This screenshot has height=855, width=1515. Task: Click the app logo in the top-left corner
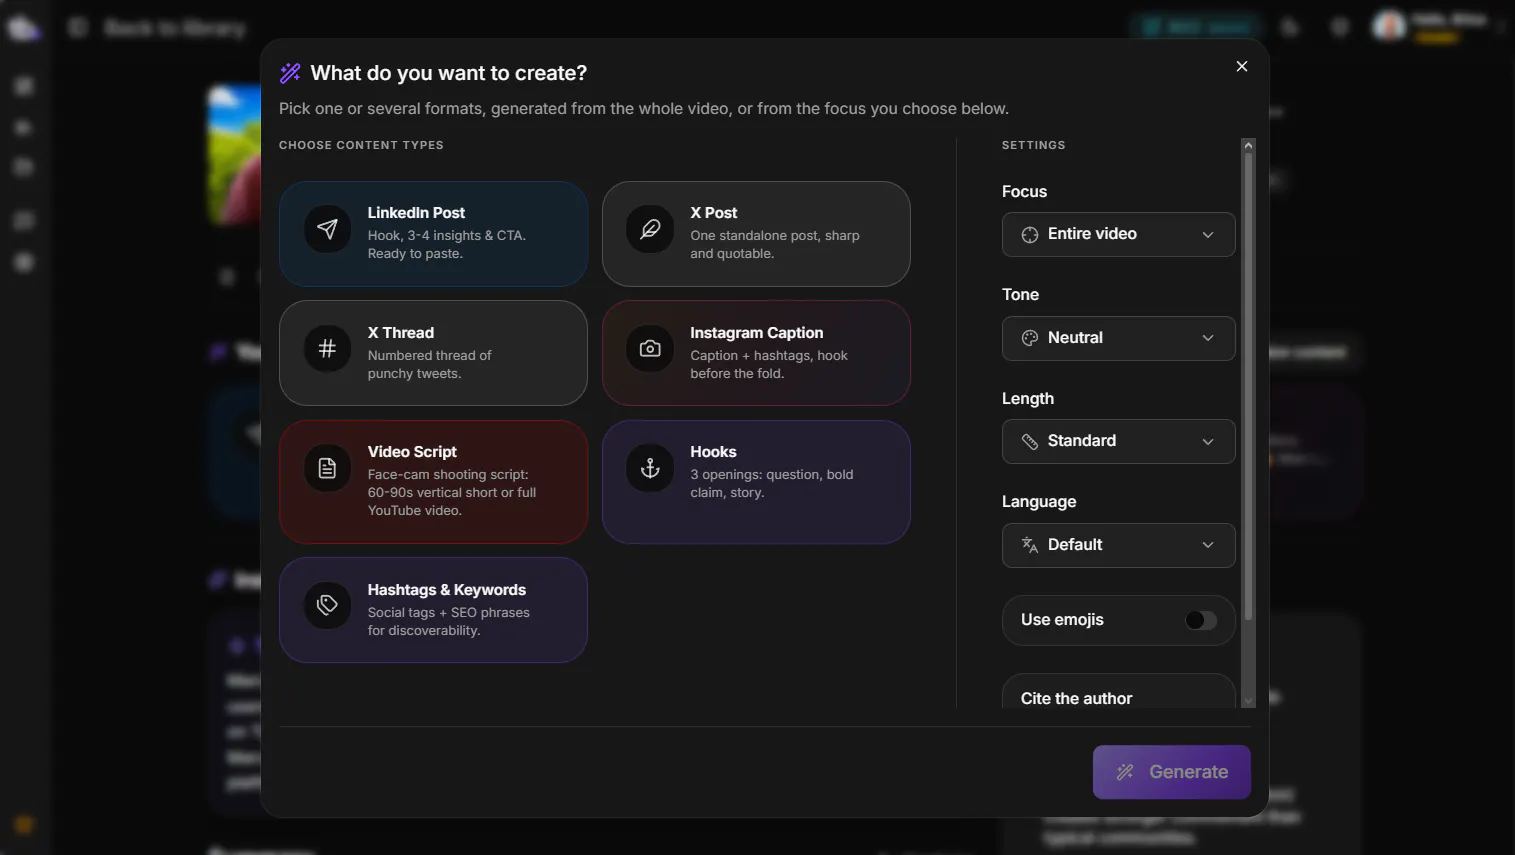(x=24, y=28)
